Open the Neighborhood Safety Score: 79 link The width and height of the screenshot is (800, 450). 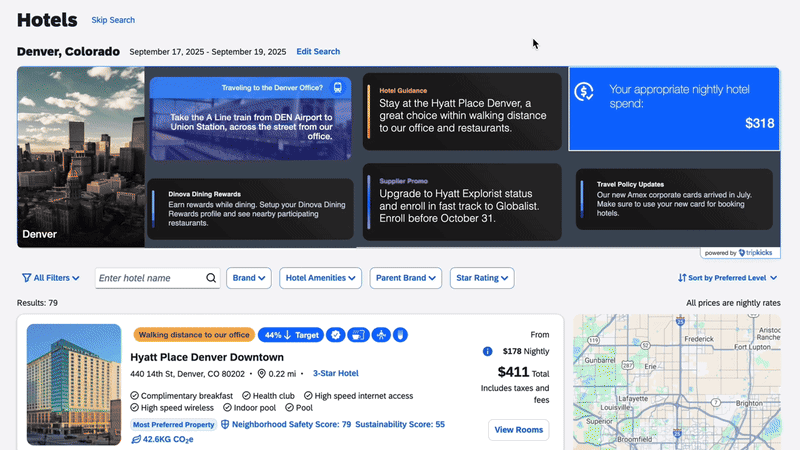pos(291,424)
